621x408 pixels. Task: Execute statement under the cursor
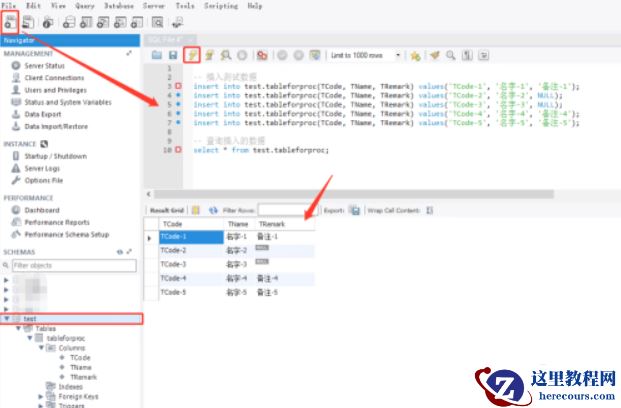tap(209, 55)
